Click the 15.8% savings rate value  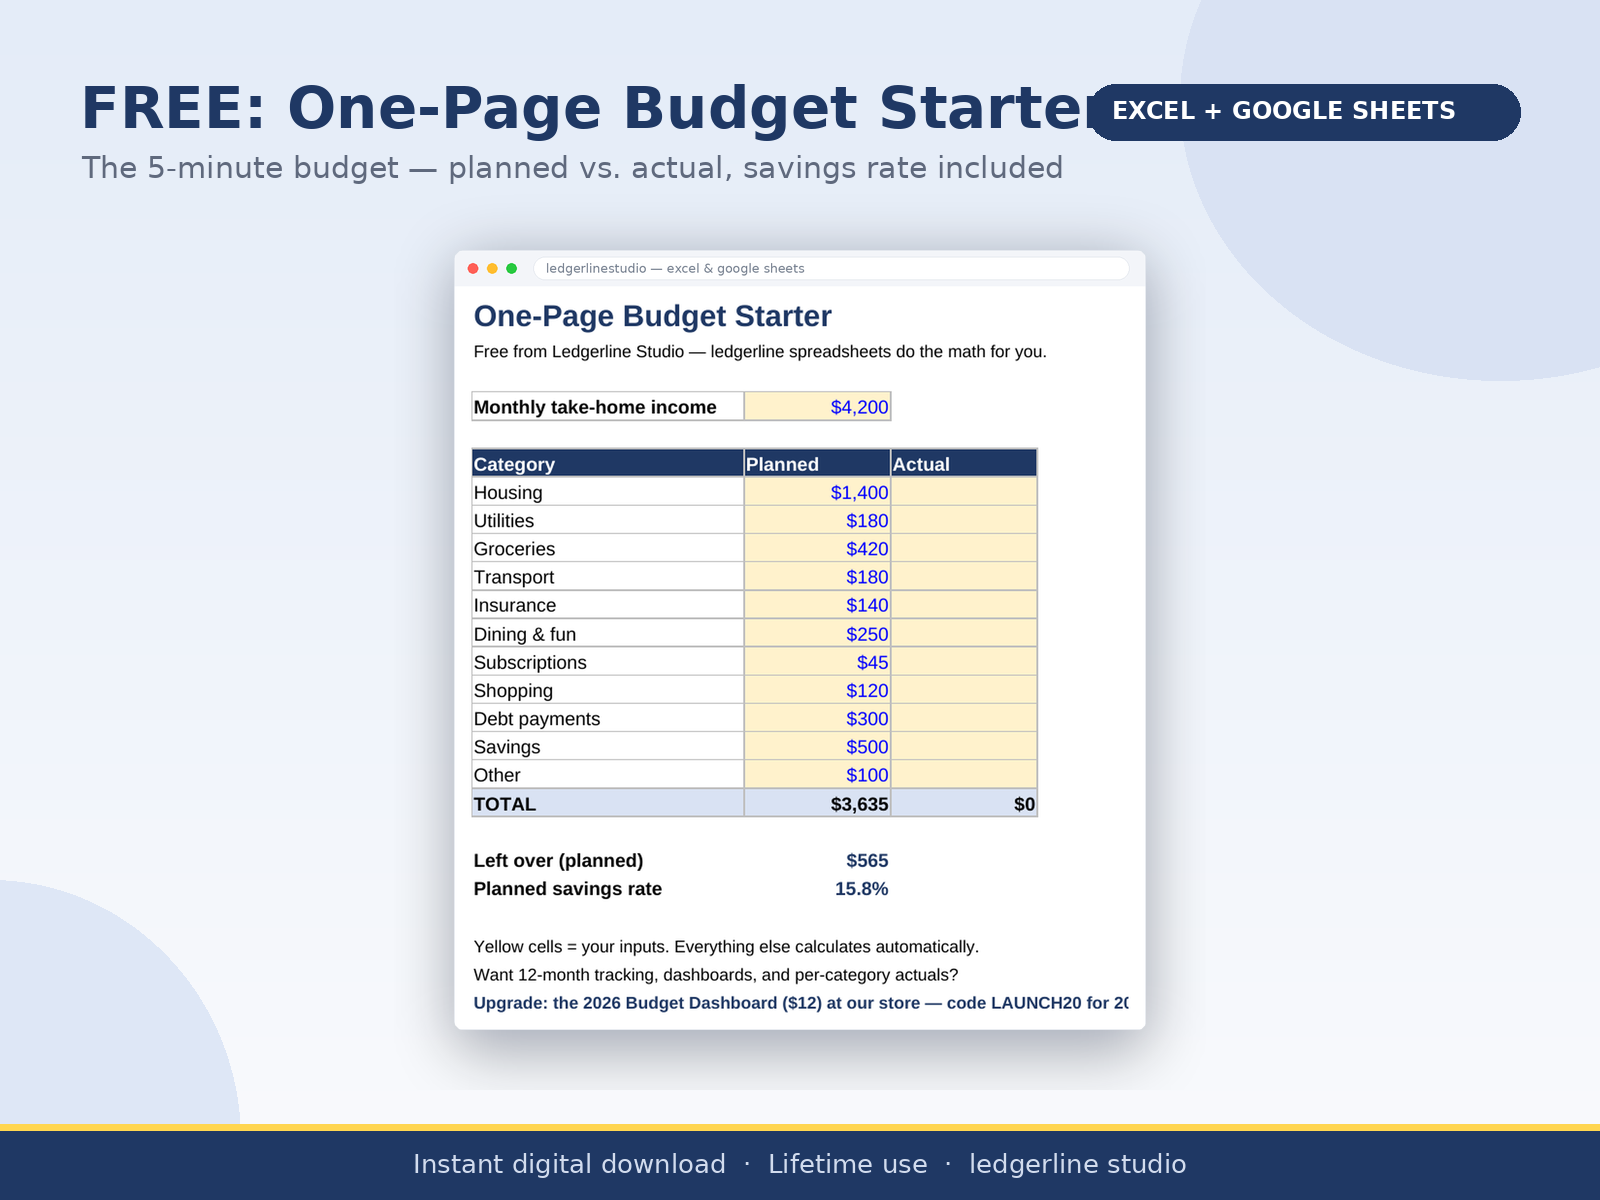coord(861,888)
